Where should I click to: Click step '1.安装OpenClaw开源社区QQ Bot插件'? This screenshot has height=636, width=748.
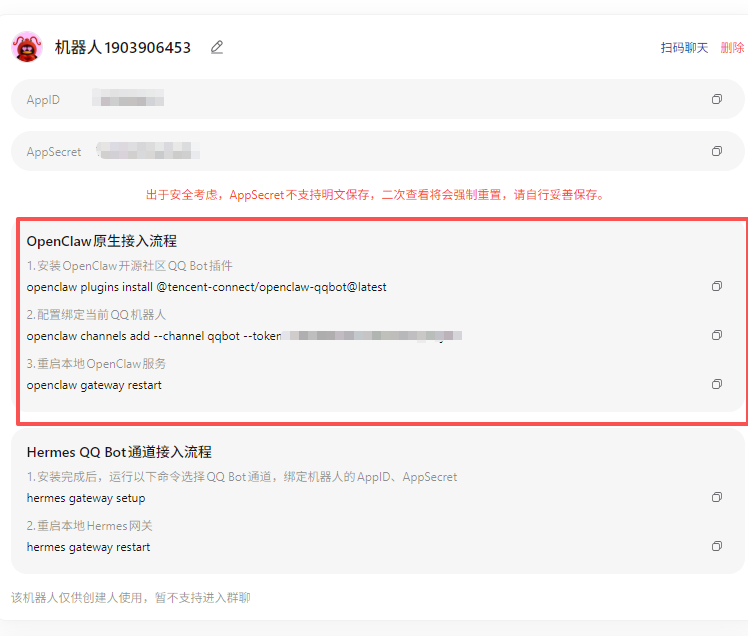129,266
